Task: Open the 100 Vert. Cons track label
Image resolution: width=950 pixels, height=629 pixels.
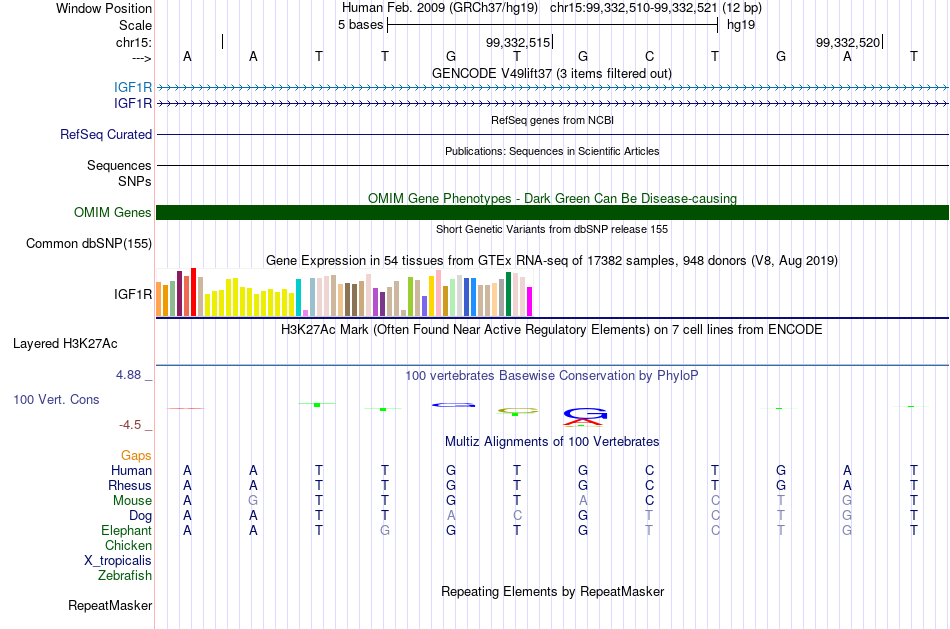Action: (x=56, y=399)
